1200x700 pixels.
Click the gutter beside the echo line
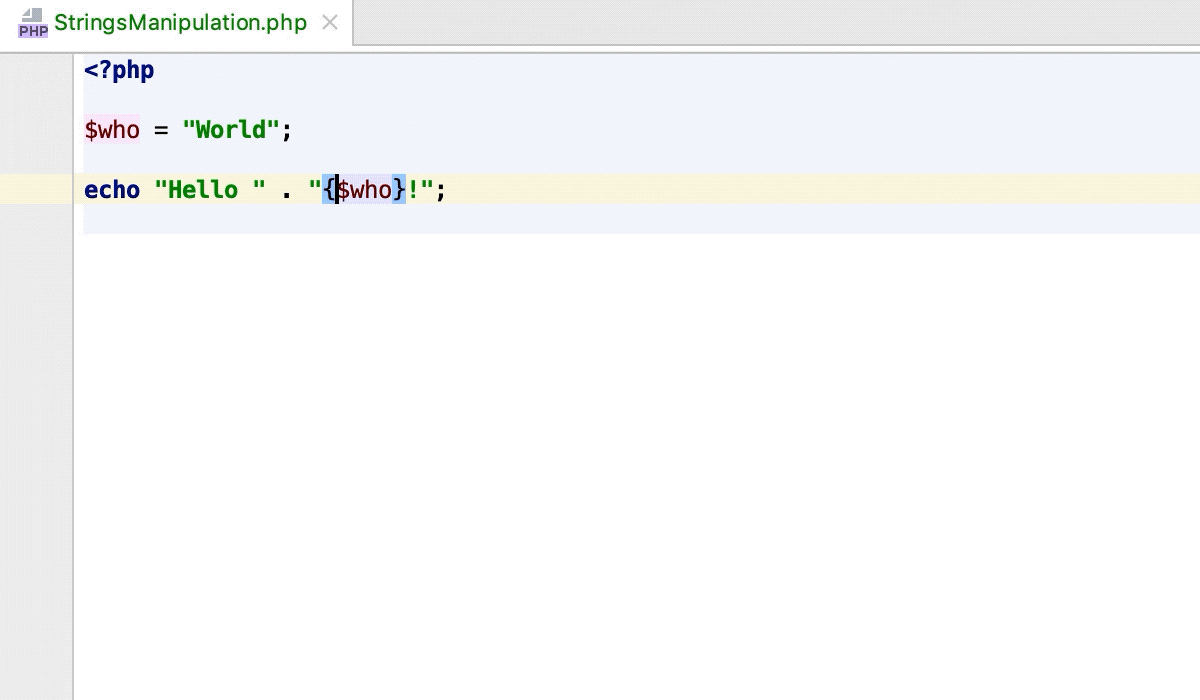(36, 190)
